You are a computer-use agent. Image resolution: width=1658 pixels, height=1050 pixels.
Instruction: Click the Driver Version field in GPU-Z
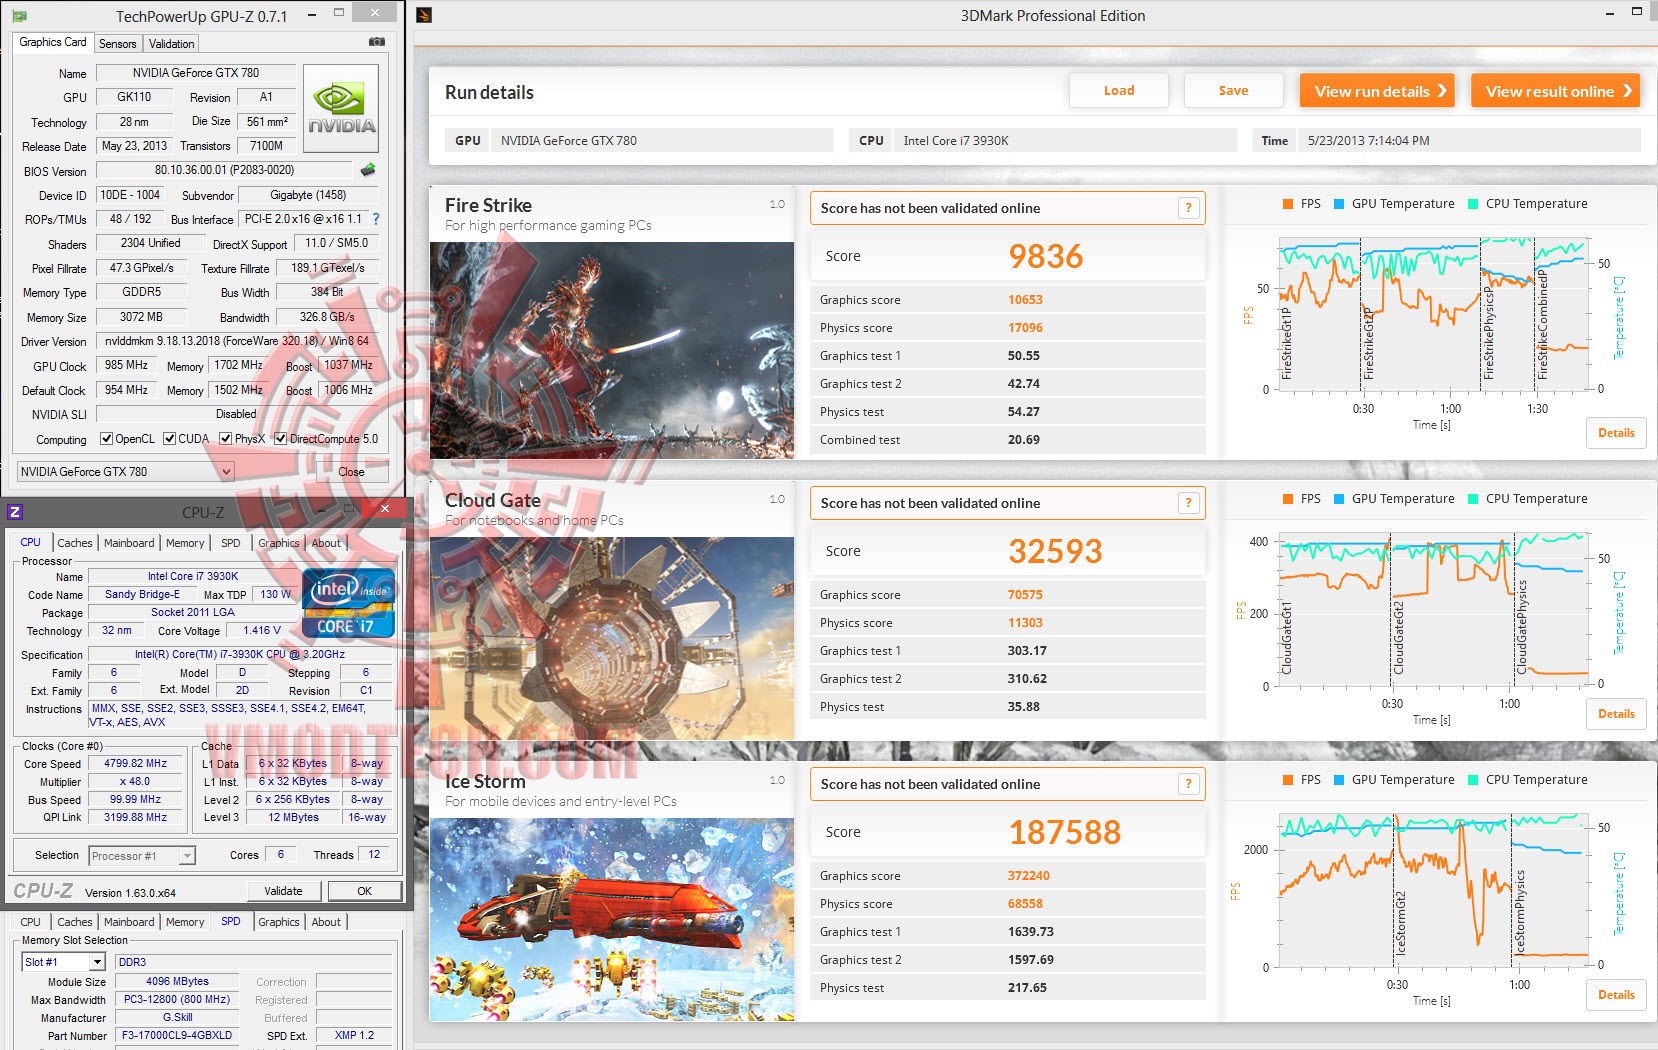pos(237,341)
